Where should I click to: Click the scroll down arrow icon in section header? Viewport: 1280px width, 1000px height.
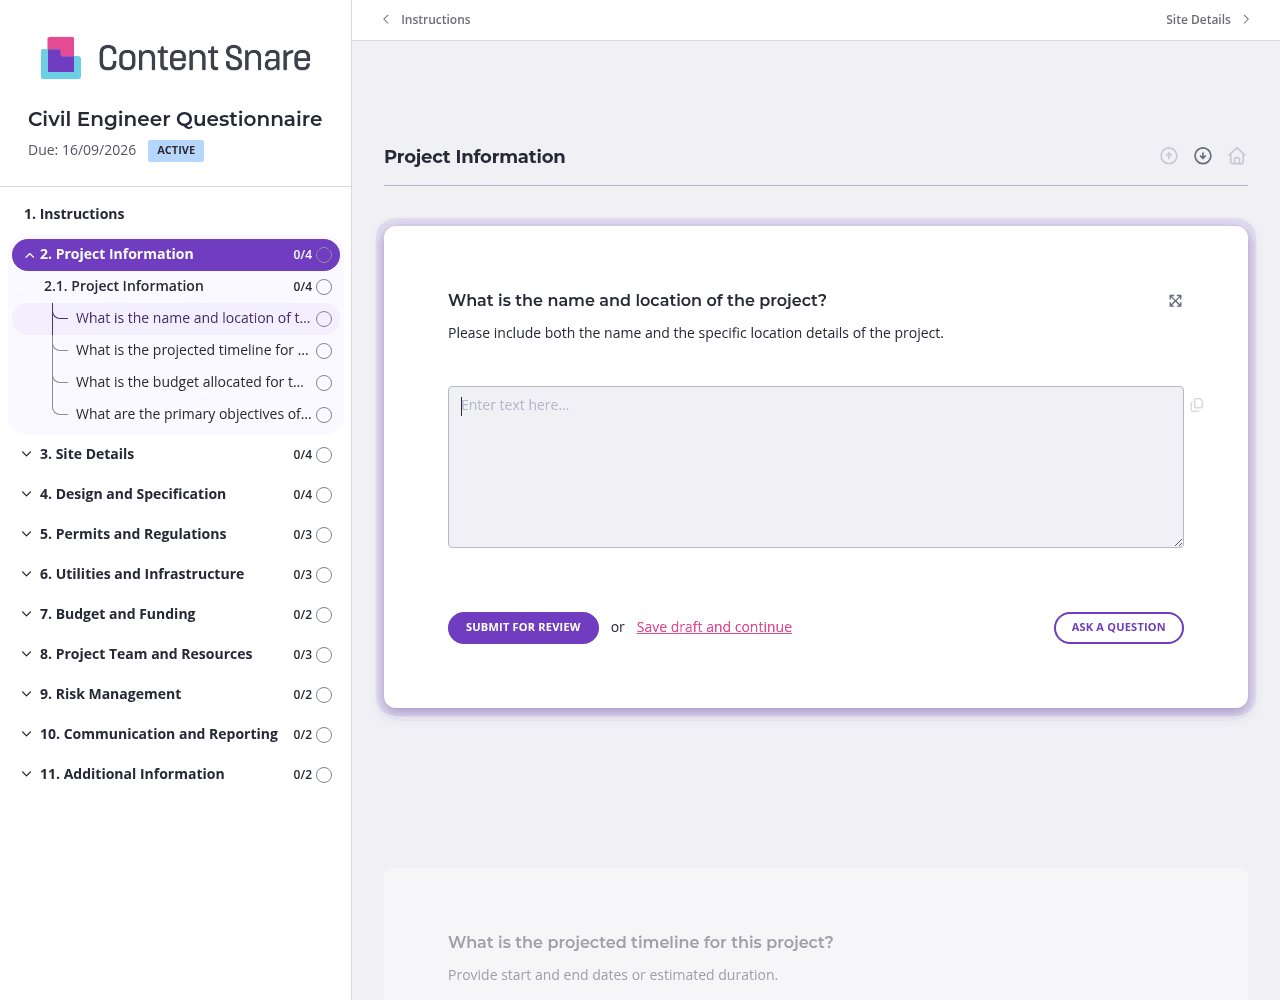[1203, 156]
